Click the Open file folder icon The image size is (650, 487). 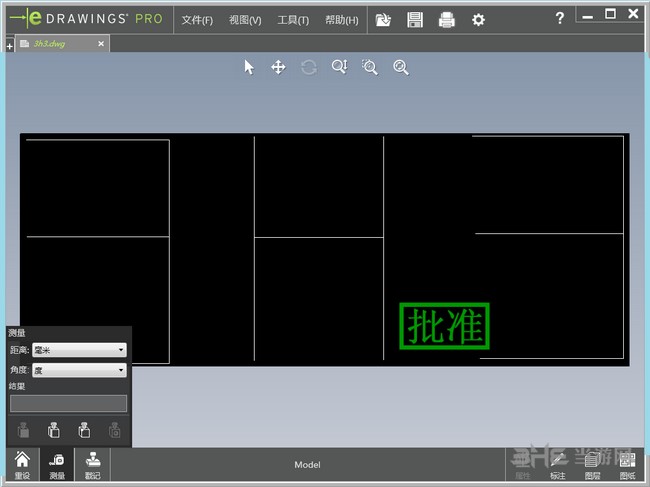tap(383, 19)
